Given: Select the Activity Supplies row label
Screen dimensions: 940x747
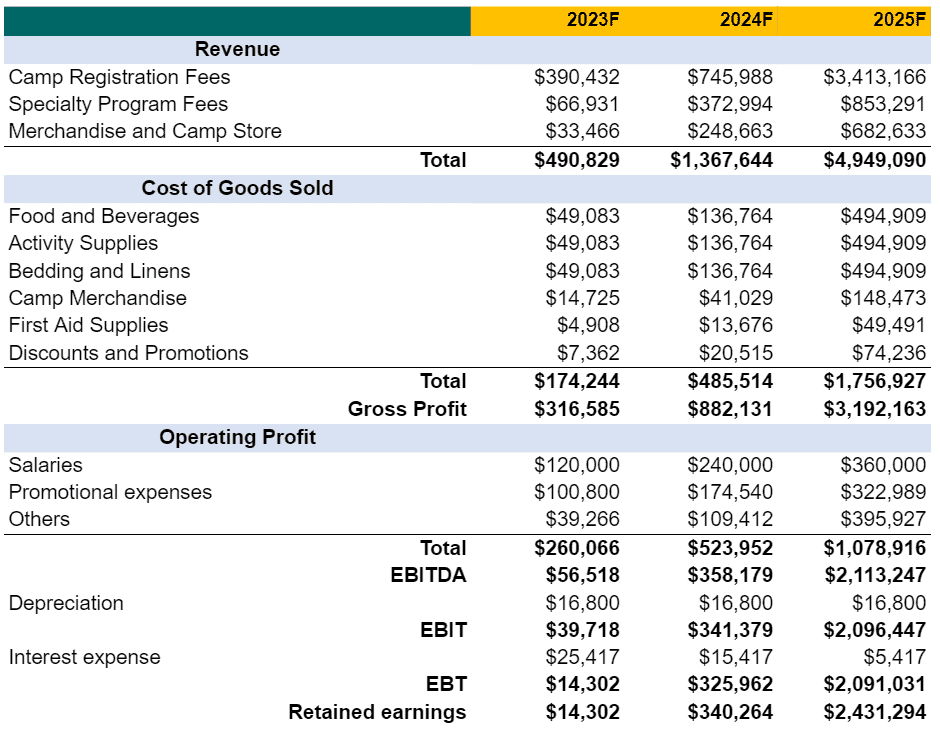Looking at the screenshot, I should pyautogui.click(x=83, y=243).
